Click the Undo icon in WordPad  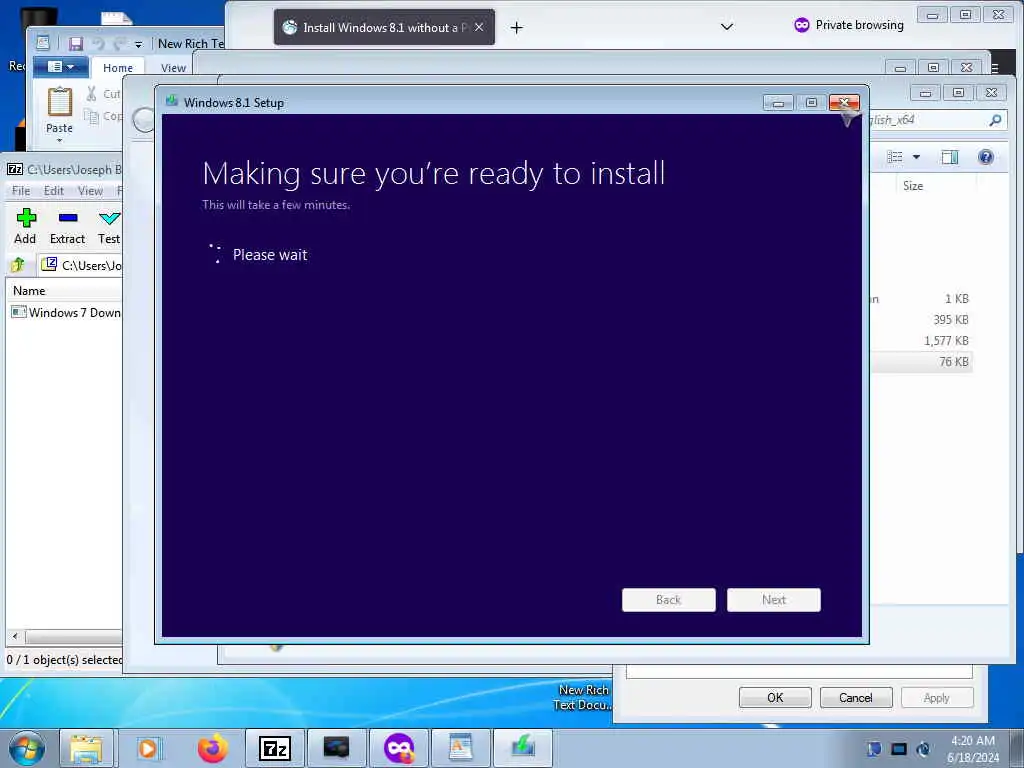(98, 44)
